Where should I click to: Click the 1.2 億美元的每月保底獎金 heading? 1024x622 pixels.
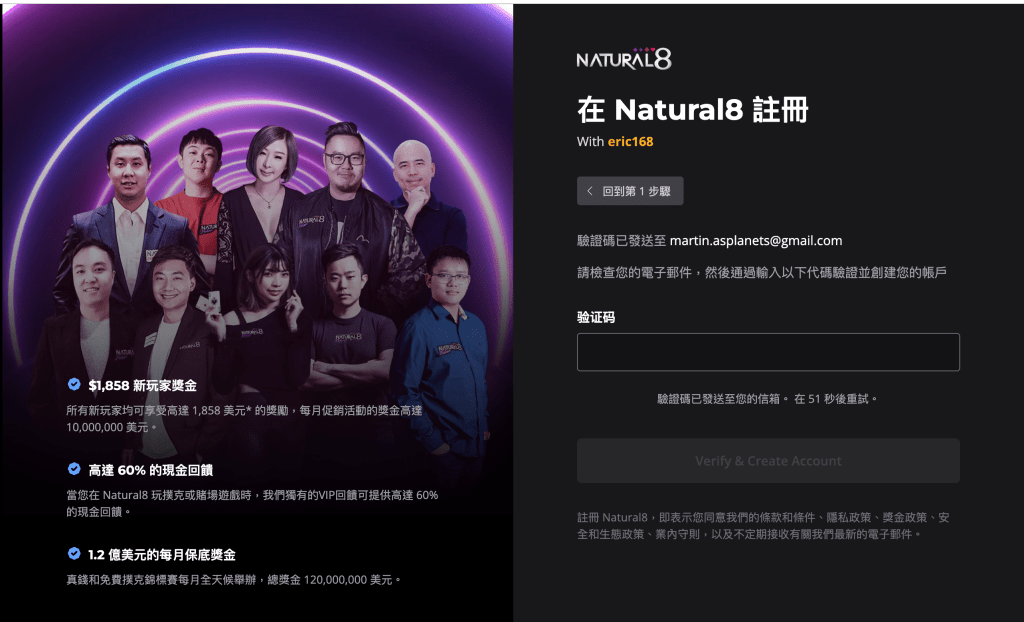tap(162, 555)
